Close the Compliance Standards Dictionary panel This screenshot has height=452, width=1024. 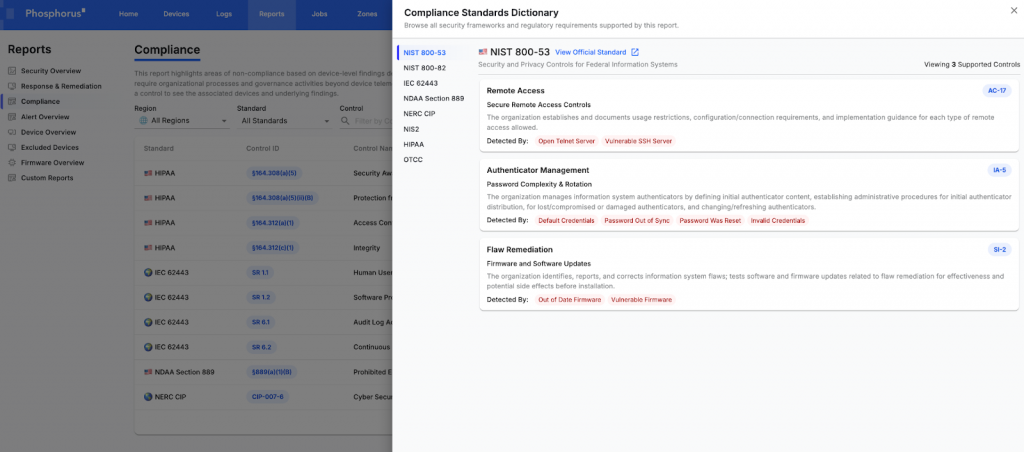coord(1014,10)
